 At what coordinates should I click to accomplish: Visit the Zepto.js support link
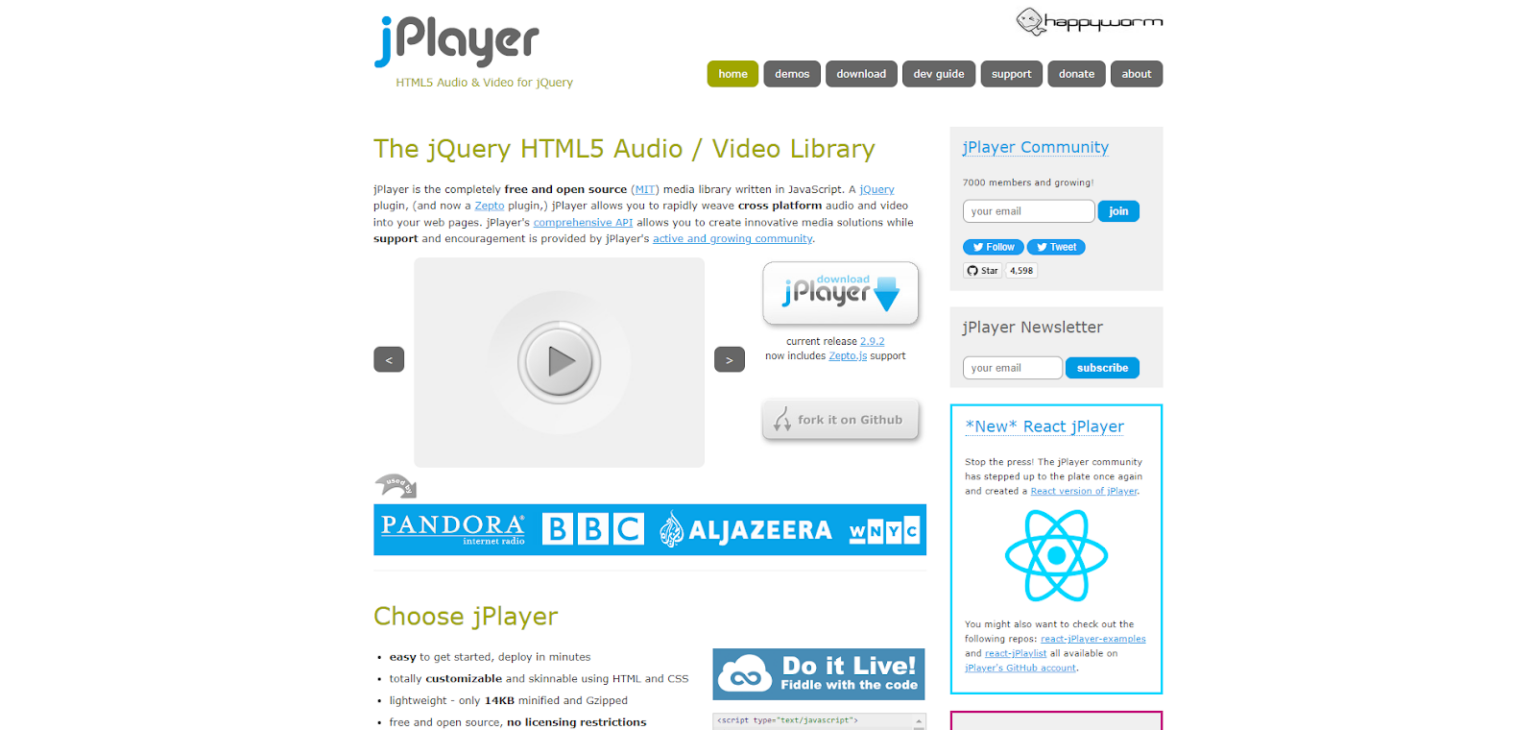click(x=847, y=355)
